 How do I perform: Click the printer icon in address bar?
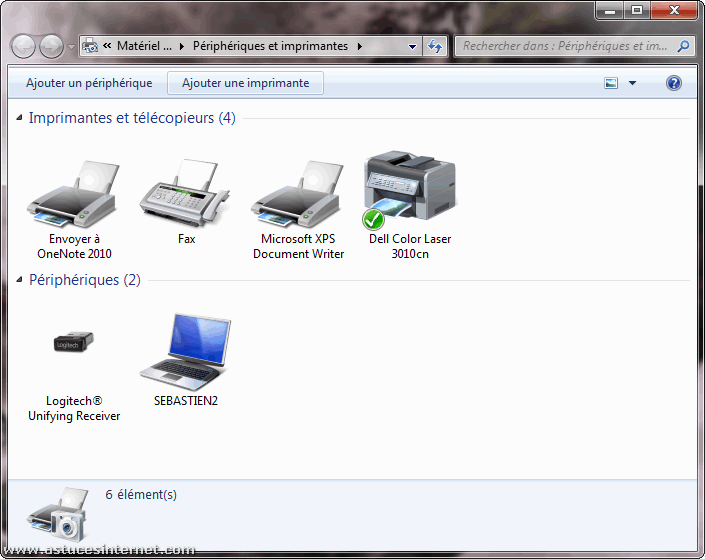[90, 46]
